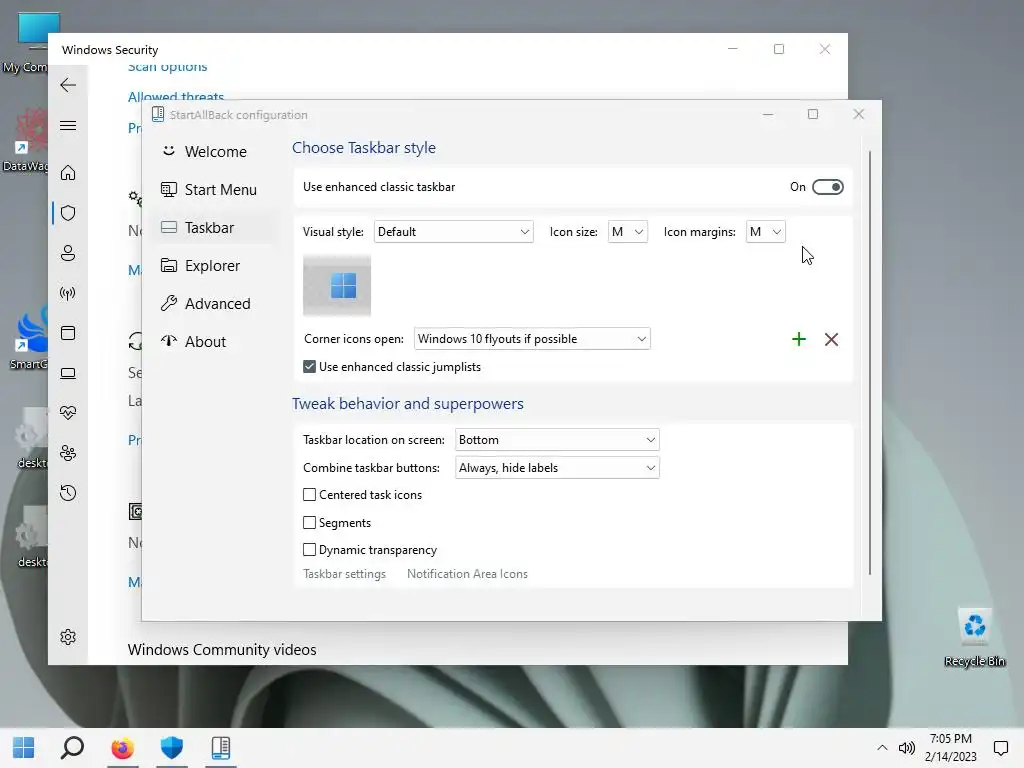1024x768 pixels.
Task: Select Virus & threat protection shield icon
Action: tap(68, 213)
